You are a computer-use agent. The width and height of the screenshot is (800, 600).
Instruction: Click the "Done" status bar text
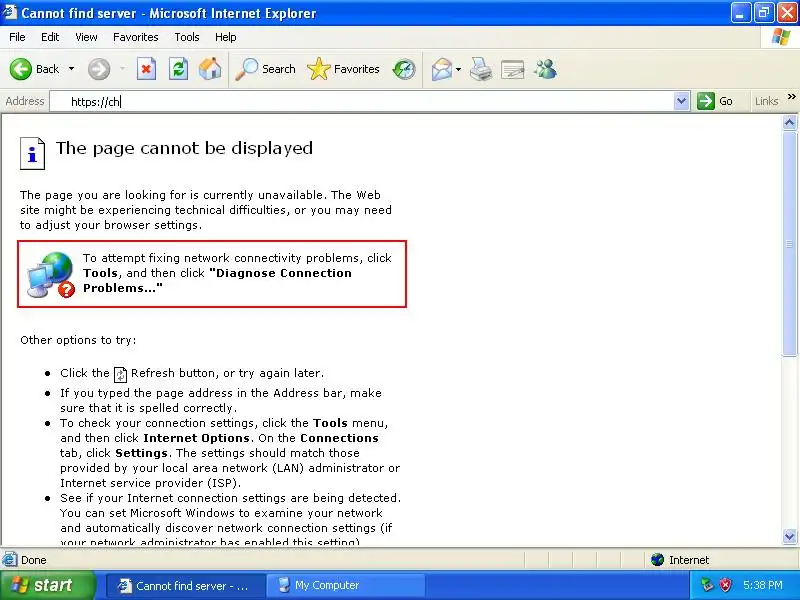(34, 560)
